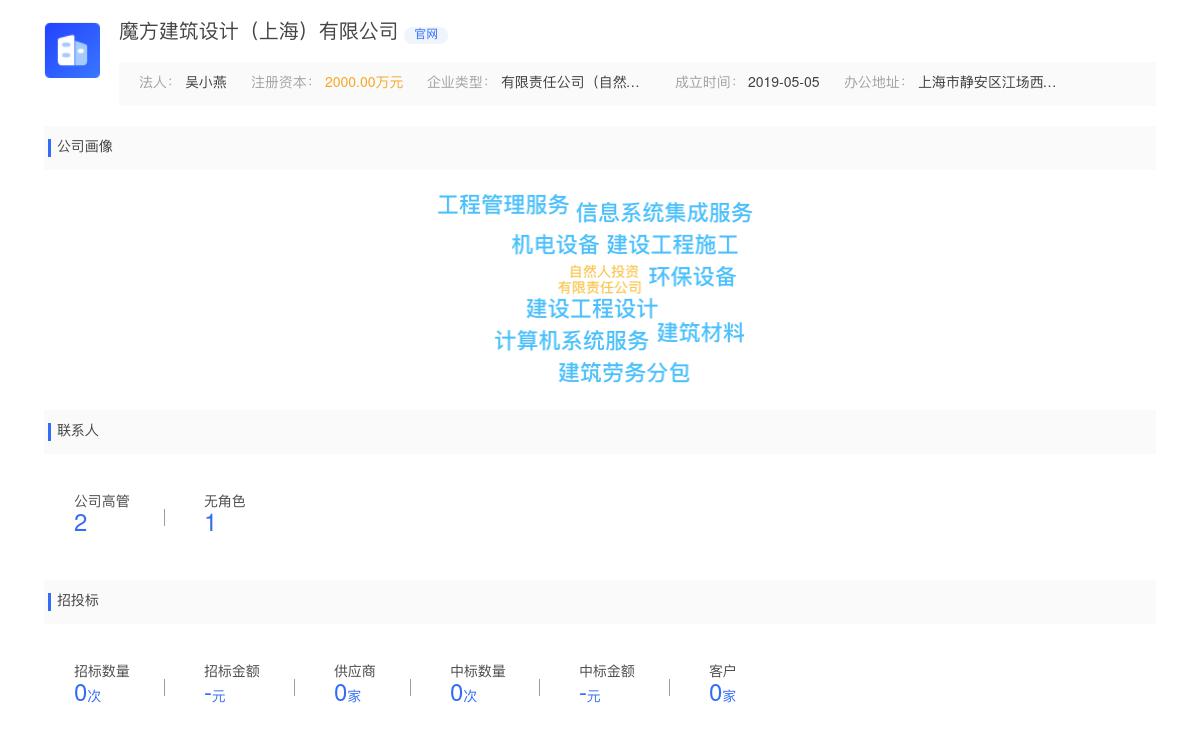Click the 供应商 label
This screenshot has height=752, width=1200.
pyautogui.click(x=355, y=672)
